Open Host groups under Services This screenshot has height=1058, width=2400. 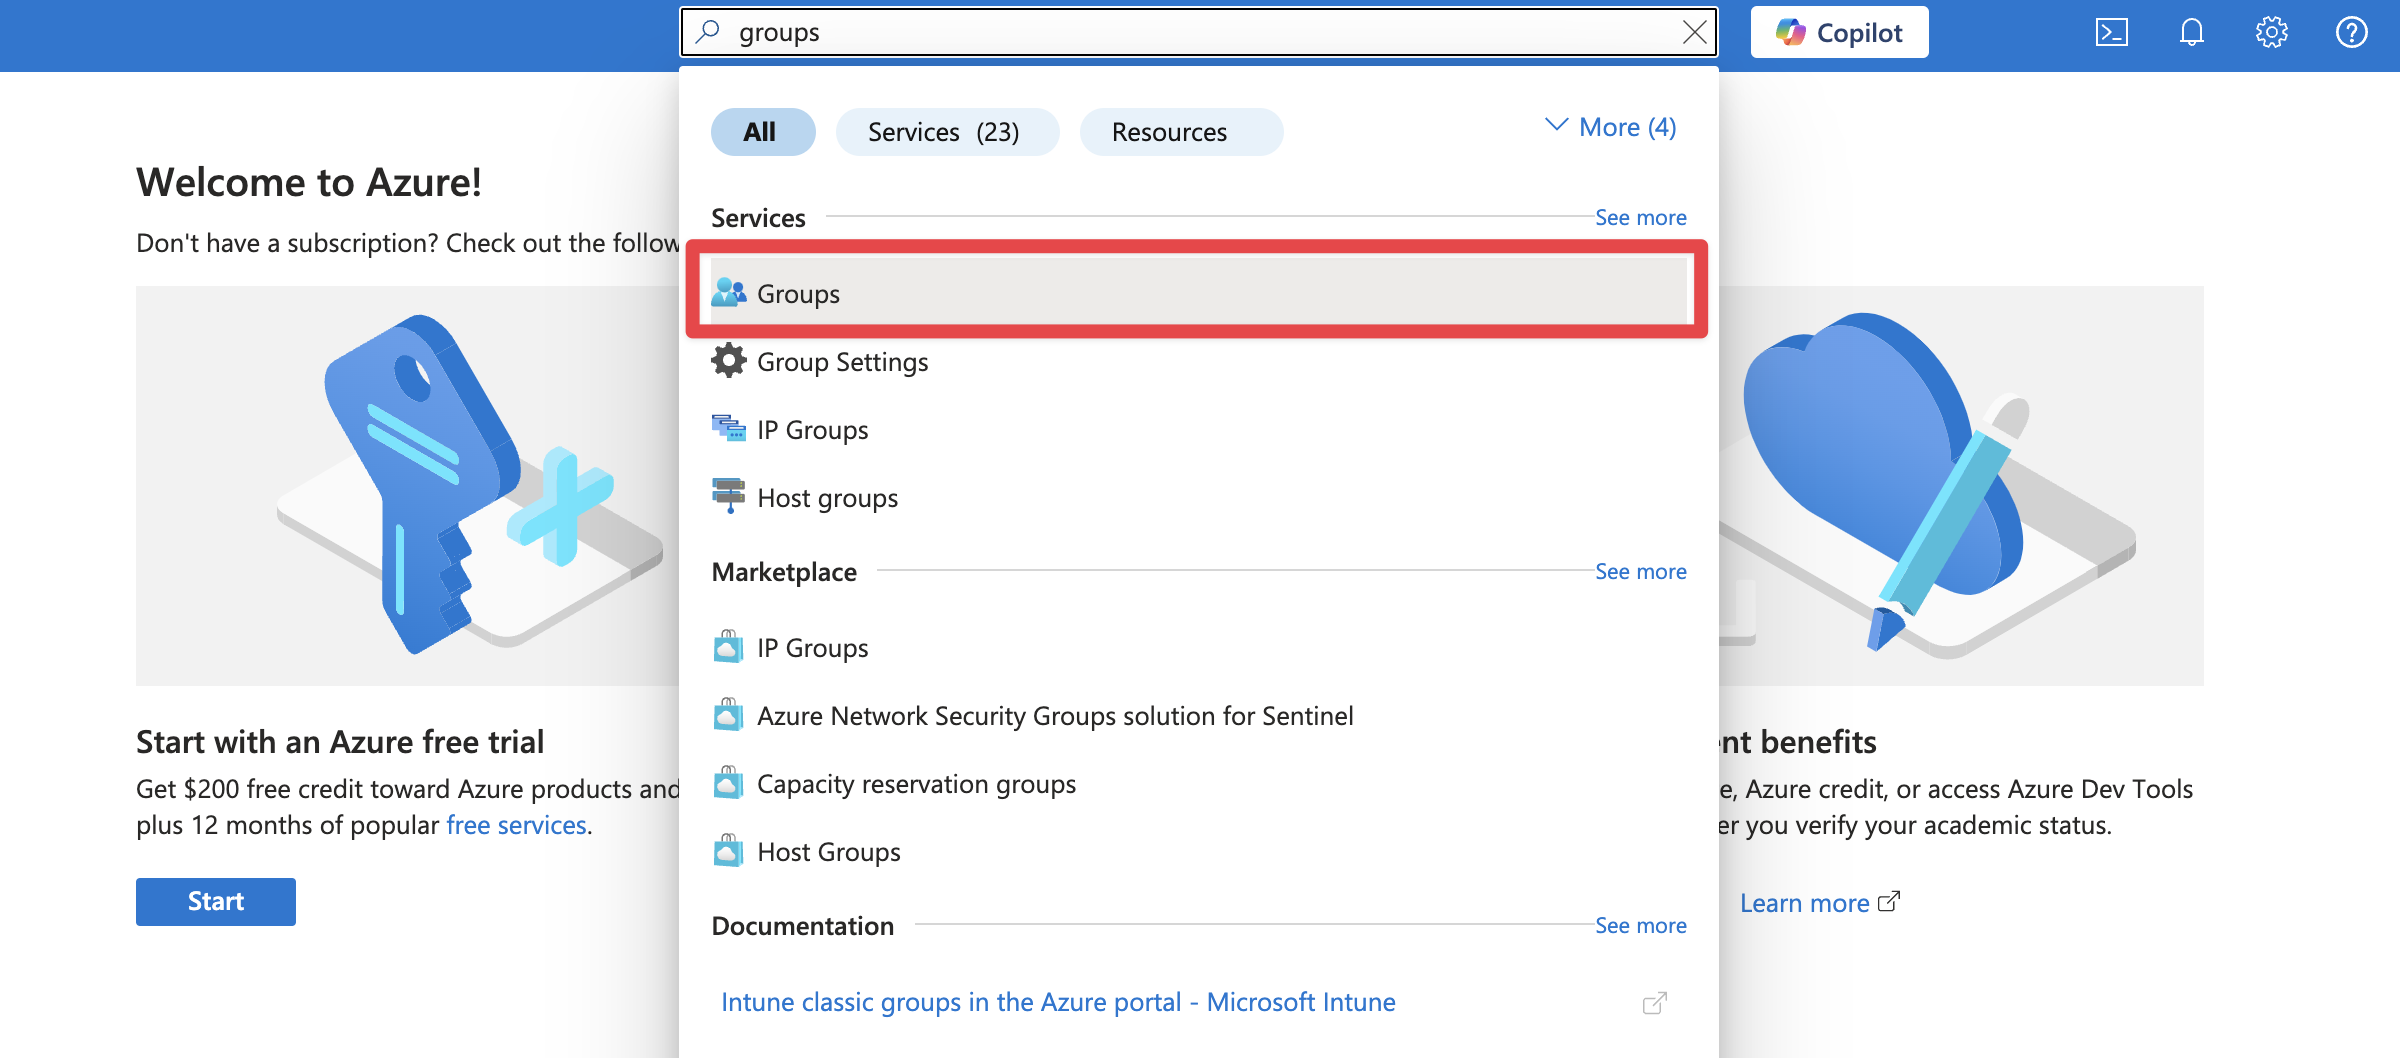[1198, 498]
